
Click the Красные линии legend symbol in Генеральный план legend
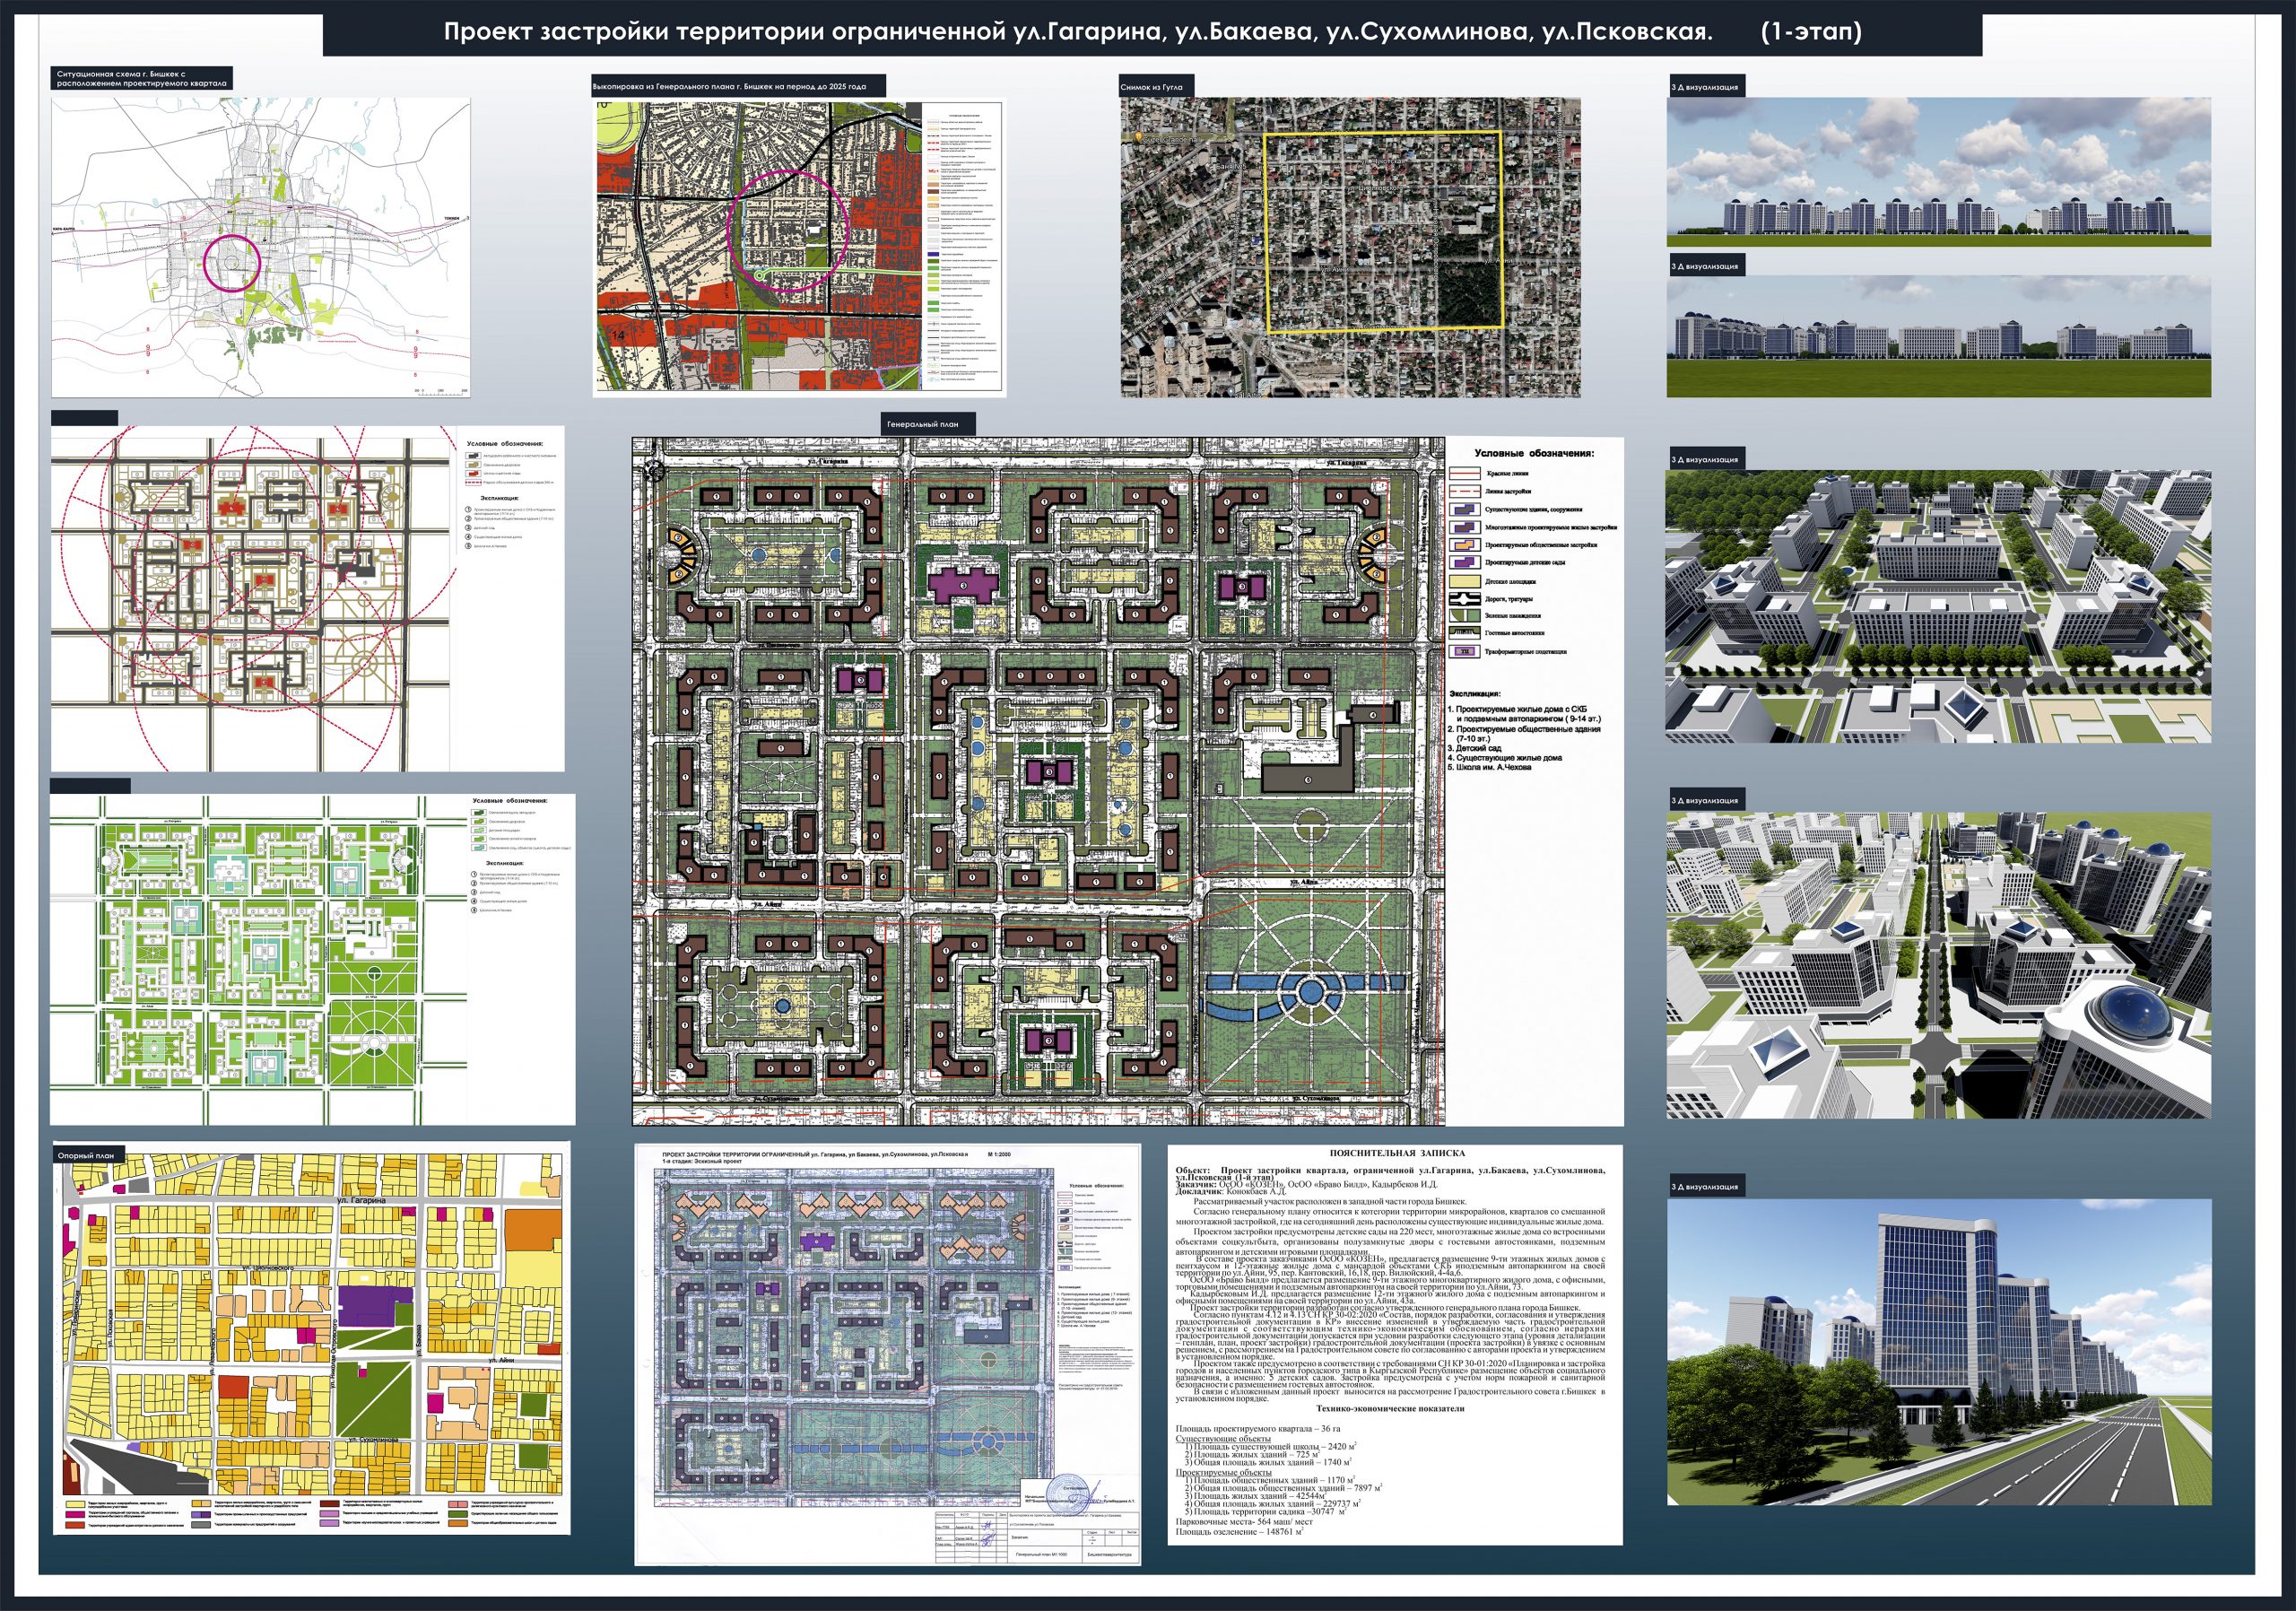coord(1464,473)
